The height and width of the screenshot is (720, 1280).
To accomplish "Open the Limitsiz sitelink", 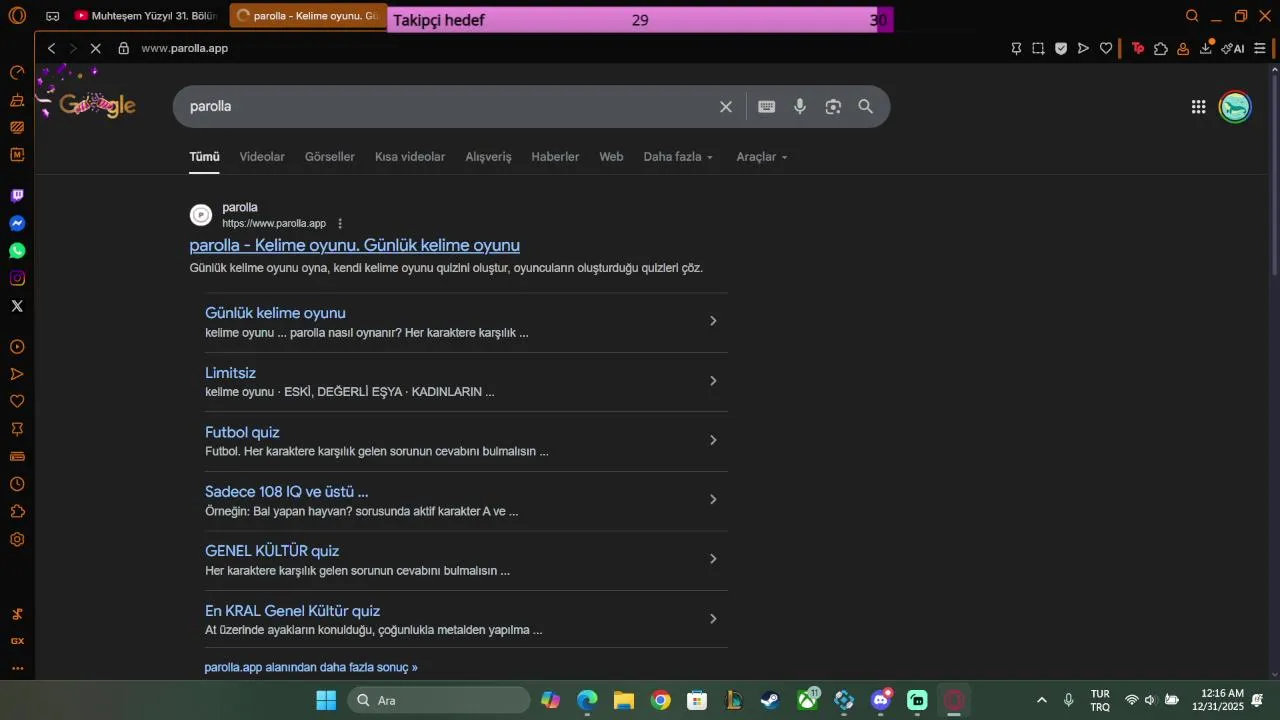I will click(x=230, y=373).
